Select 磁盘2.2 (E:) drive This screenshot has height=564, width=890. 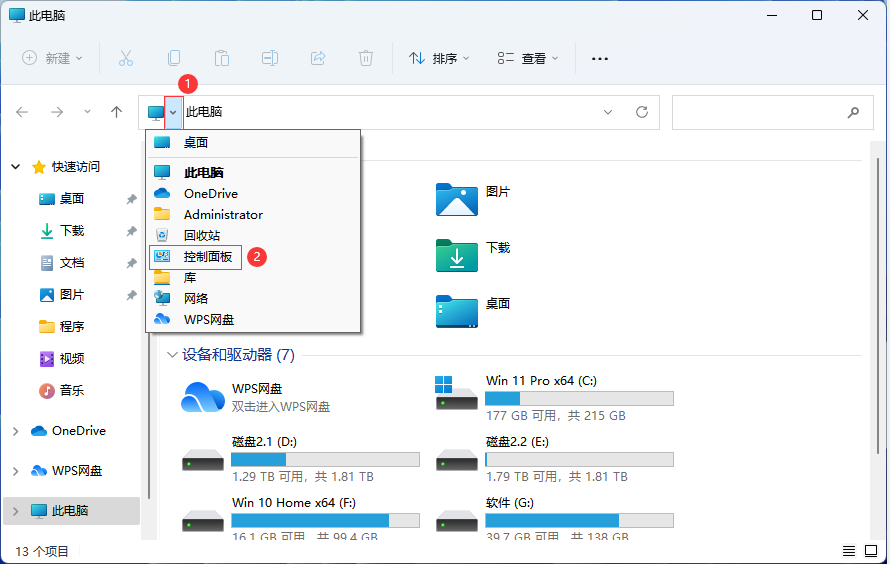click(555, 459)
